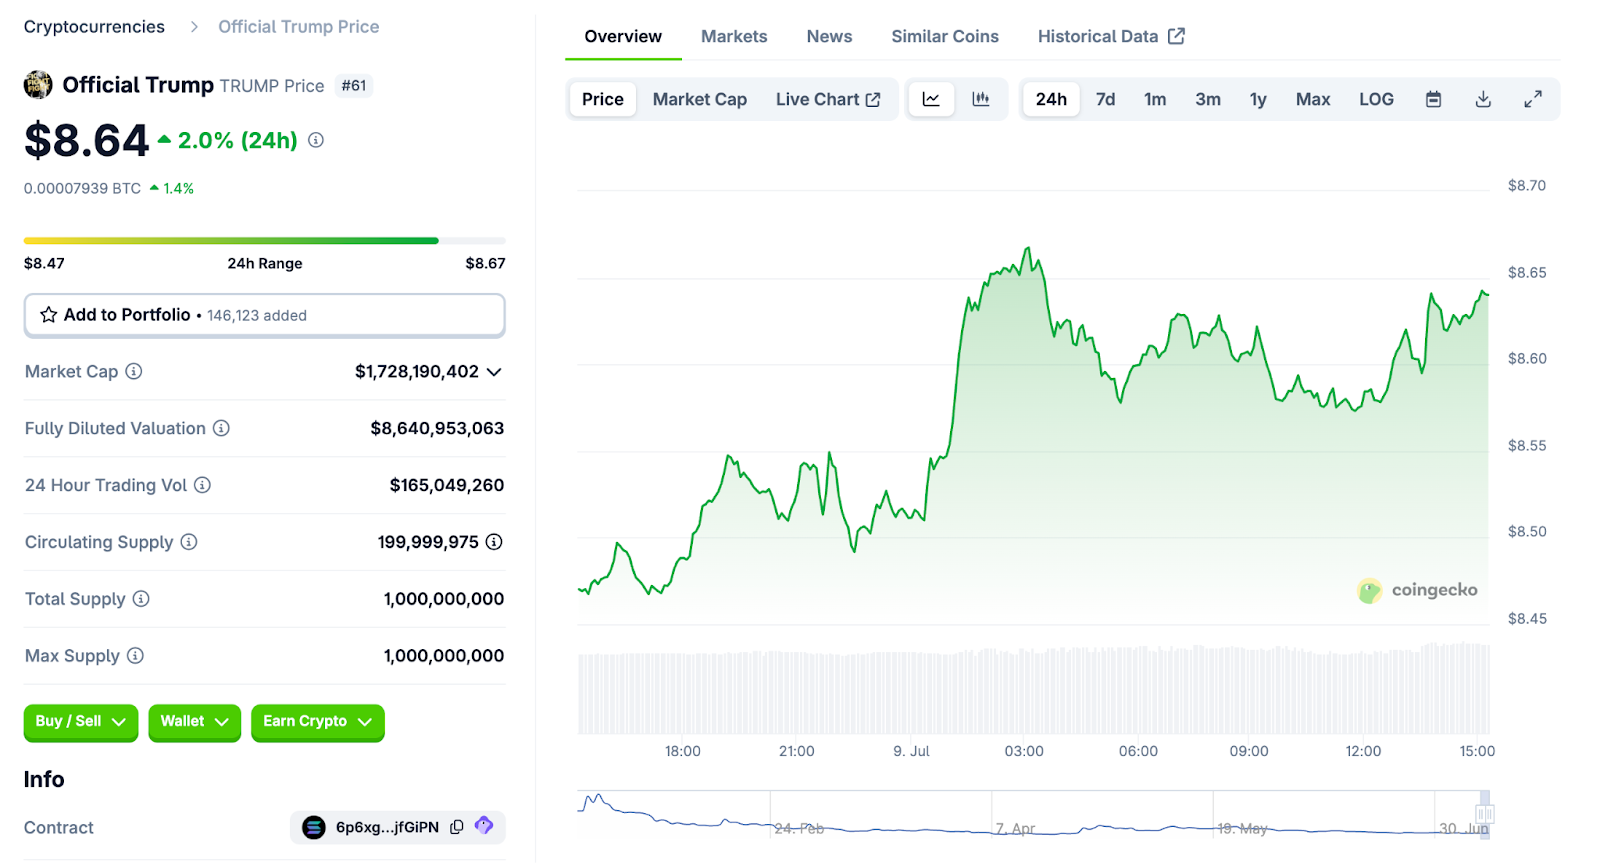Click the star Add to Portfolio button

point(264,315)
